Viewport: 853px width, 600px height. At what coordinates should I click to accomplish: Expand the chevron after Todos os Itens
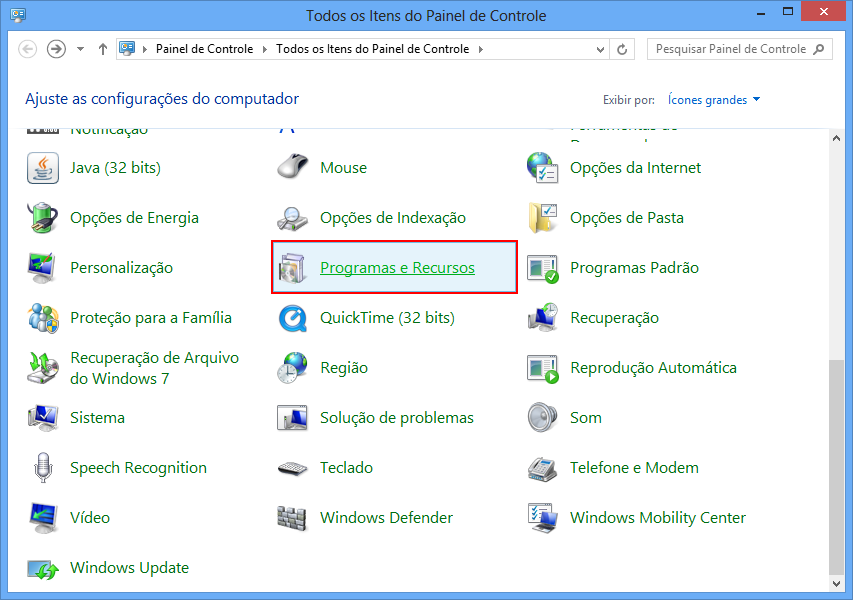[x=480, y=50]
